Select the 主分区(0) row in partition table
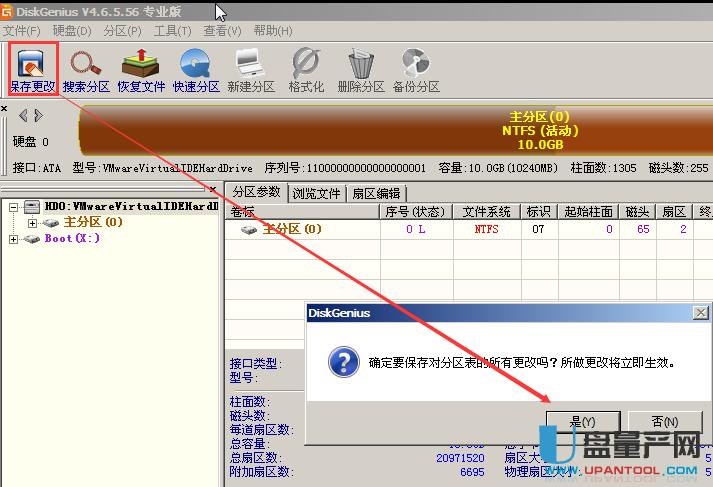Image resolution: width=713 pixels, height=487 pixels. pyautogui.click(x=468, y=229)
